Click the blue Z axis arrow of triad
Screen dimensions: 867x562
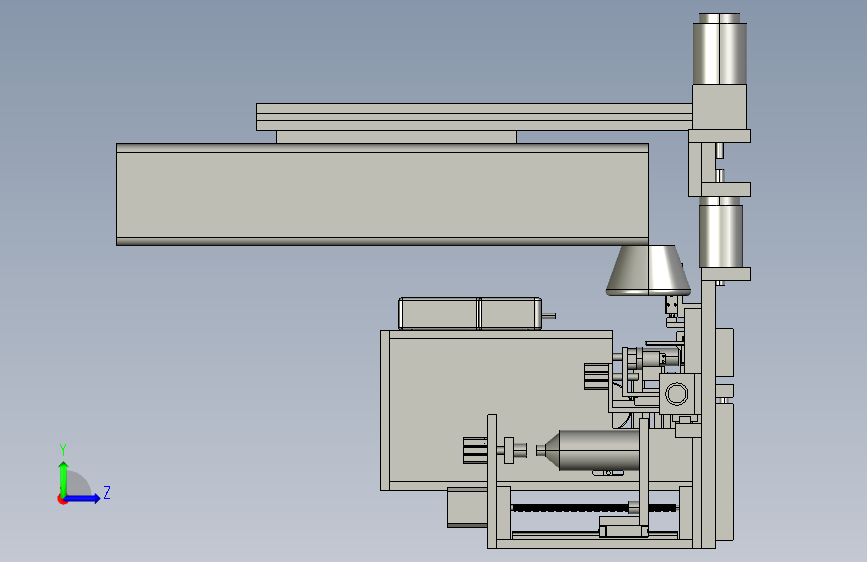pos(83,498)
